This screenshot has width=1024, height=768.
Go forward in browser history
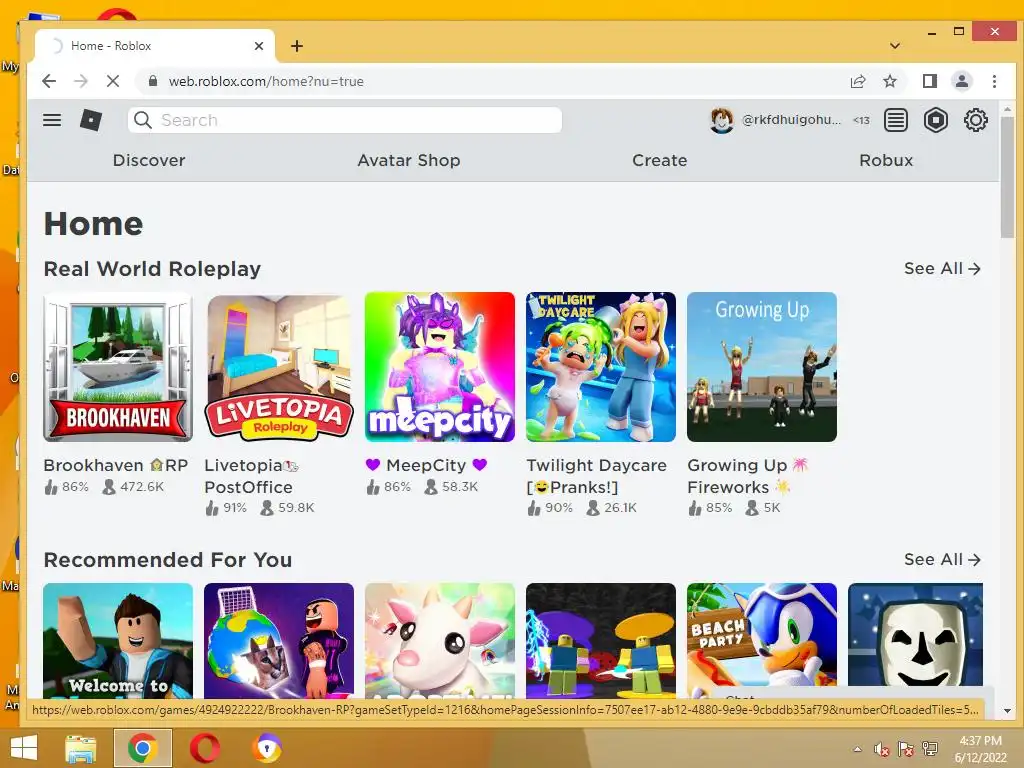click(x=81, y=81)
